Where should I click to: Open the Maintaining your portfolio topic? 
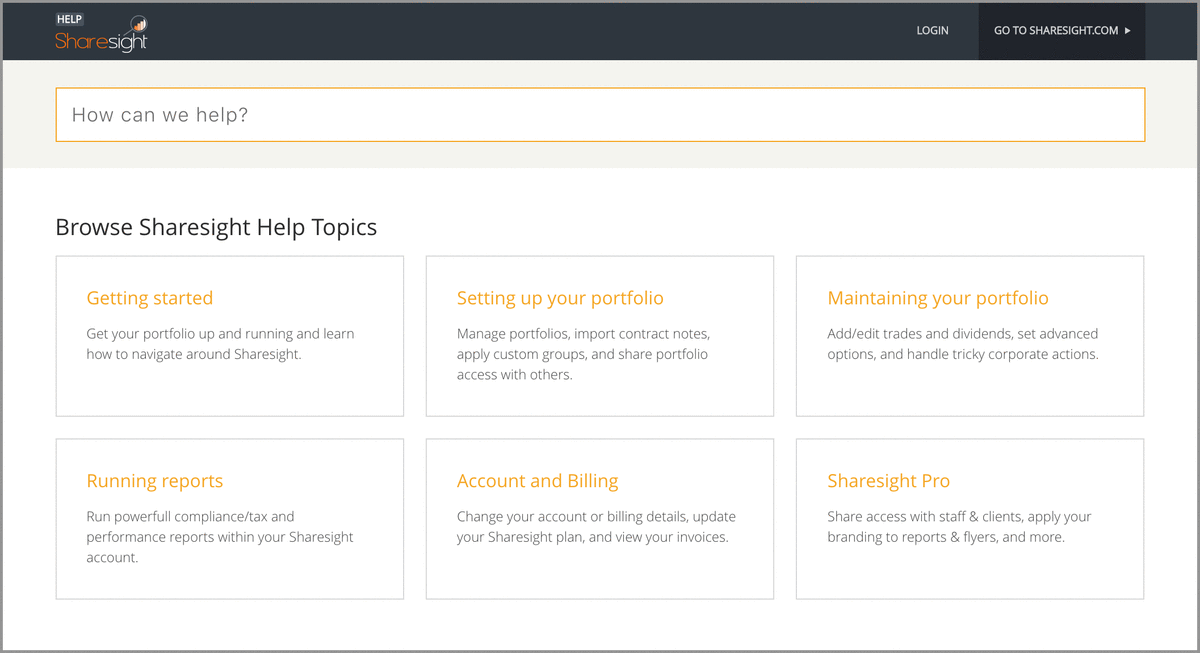point(937,298)
